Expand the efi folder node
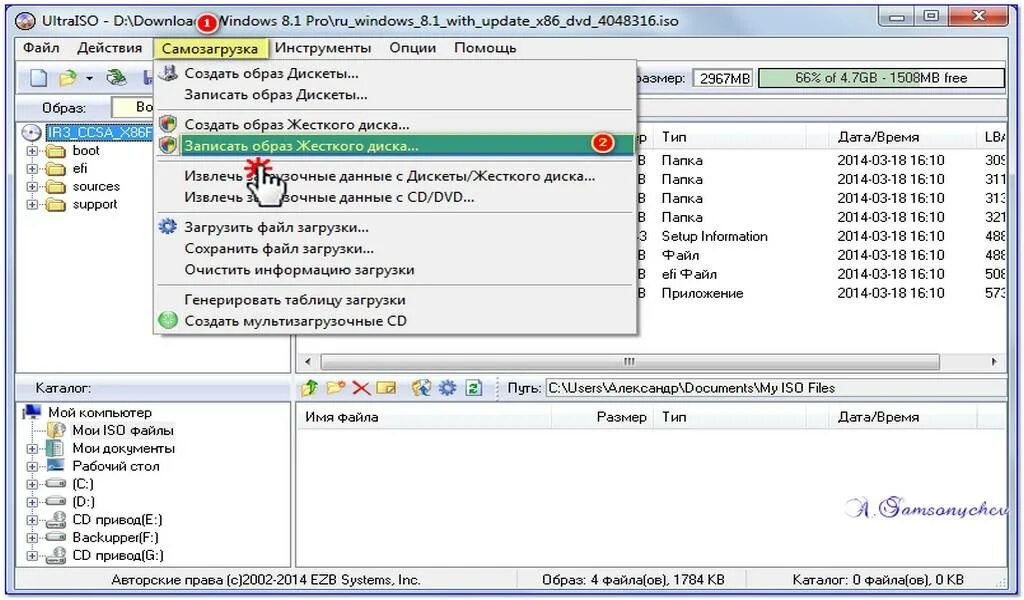This screenshot has width=1024, height=600. click(31, 168)
